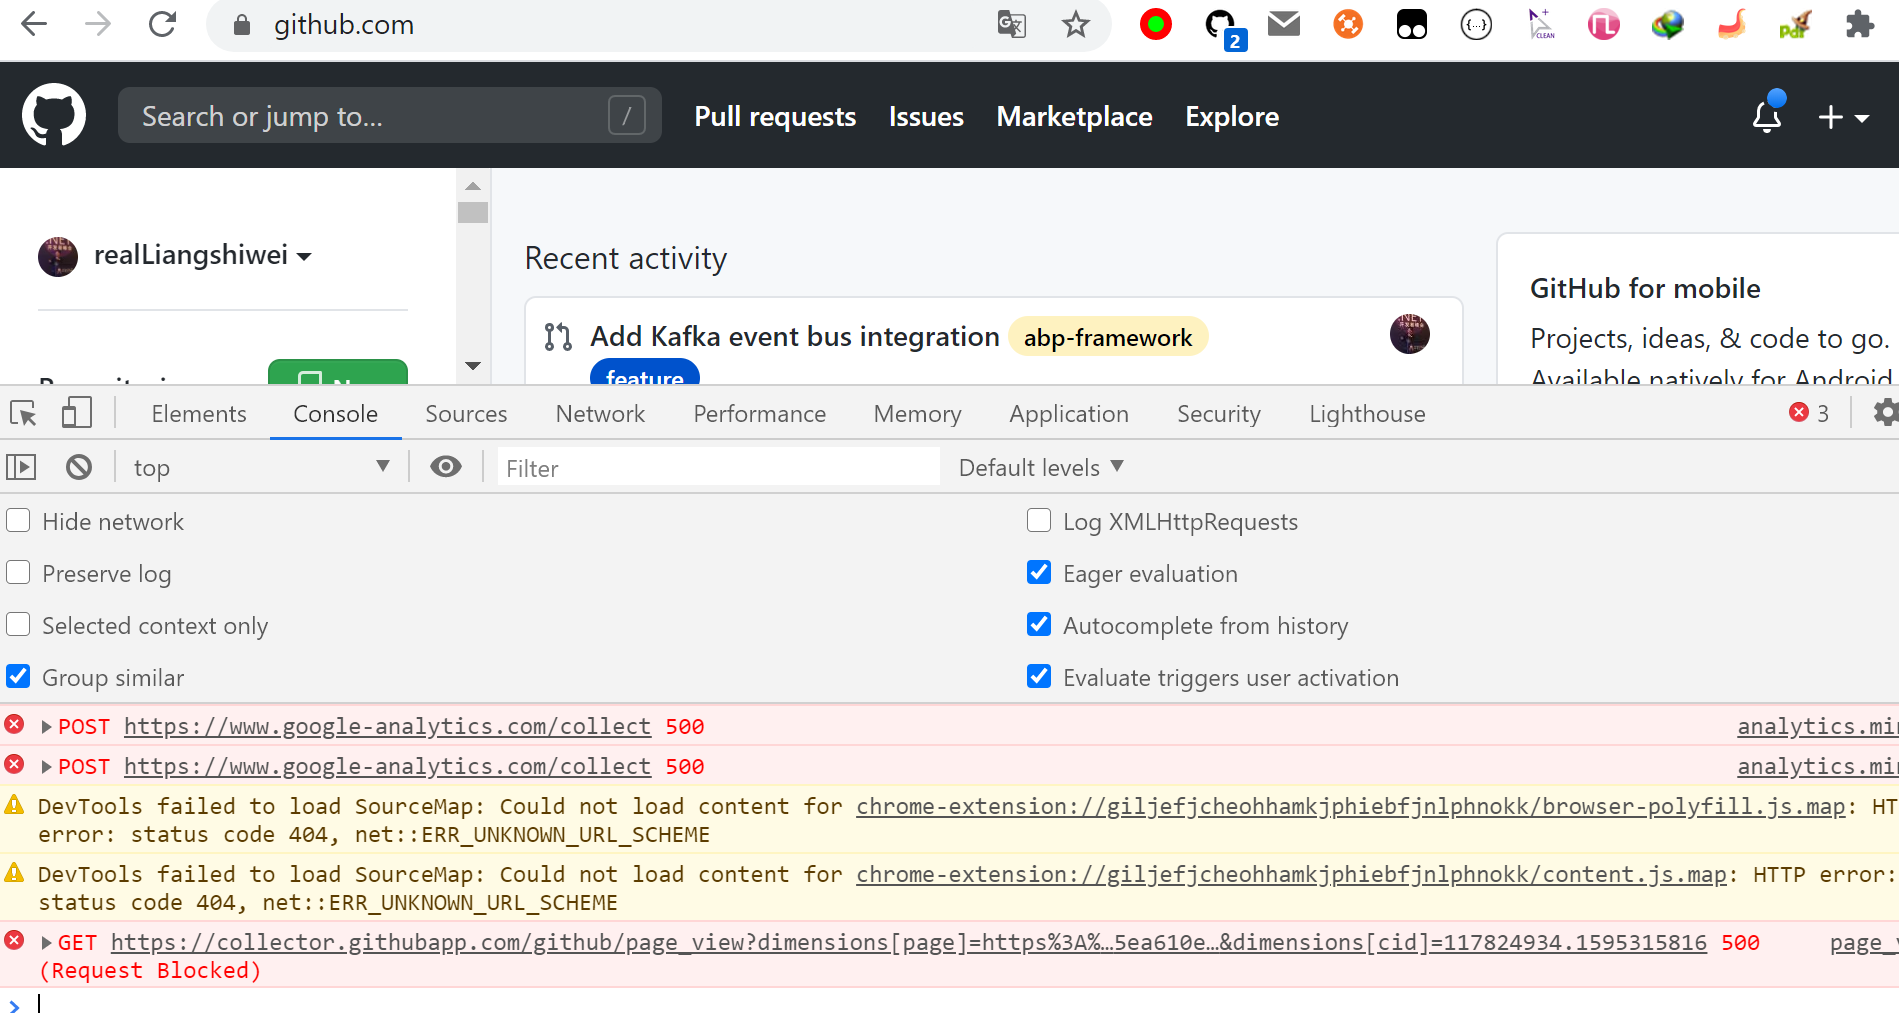Screen dimensions: 1899x1013
Task: Open the GitHub notifications bell
Action: pyautogui.click(x=1767, y=116)
